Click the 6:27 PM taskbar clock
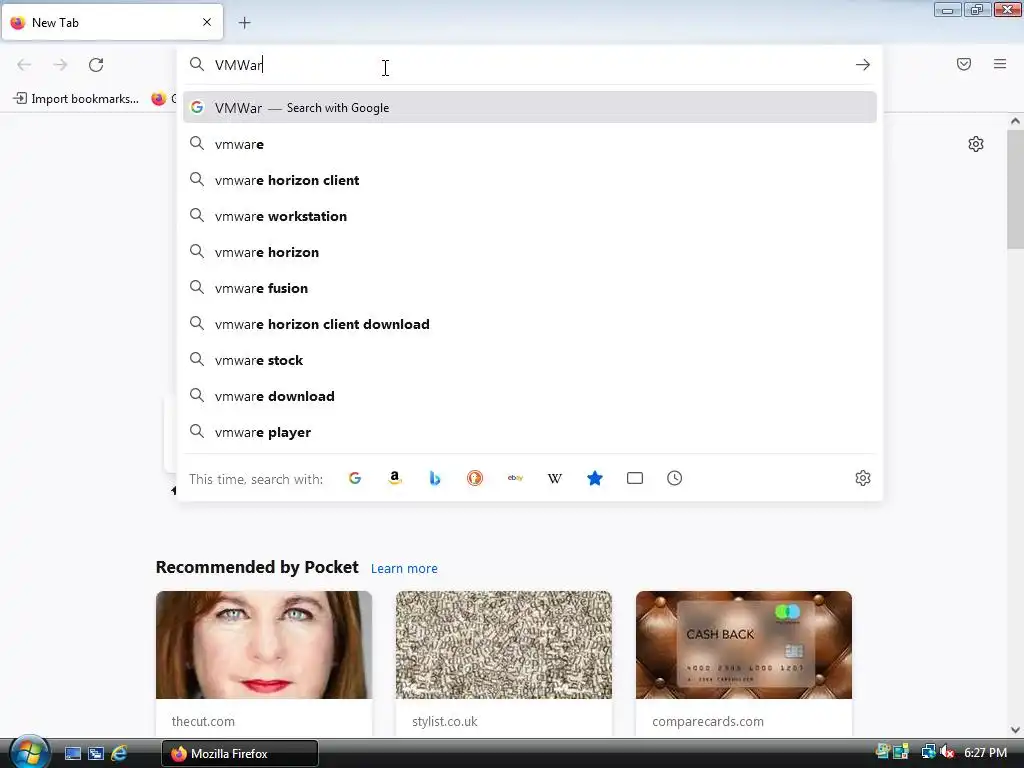Screen dimensions: 1024x768 (x=985, y=752)
